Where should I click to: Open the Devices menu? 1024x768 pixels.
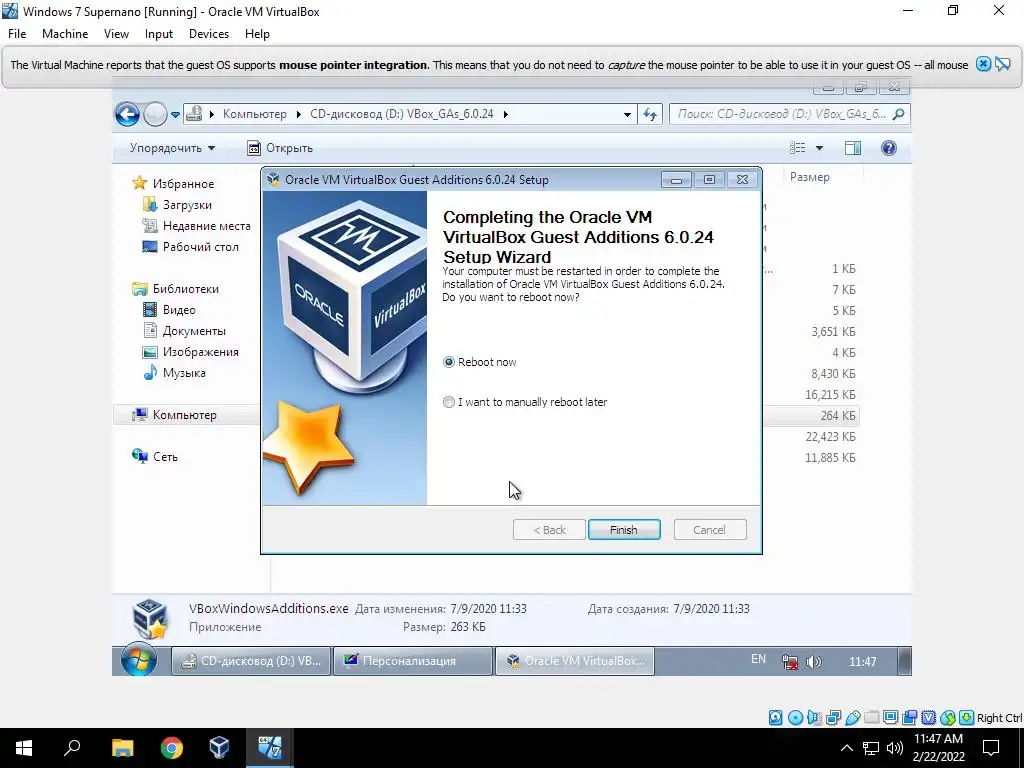pos(209,34)
